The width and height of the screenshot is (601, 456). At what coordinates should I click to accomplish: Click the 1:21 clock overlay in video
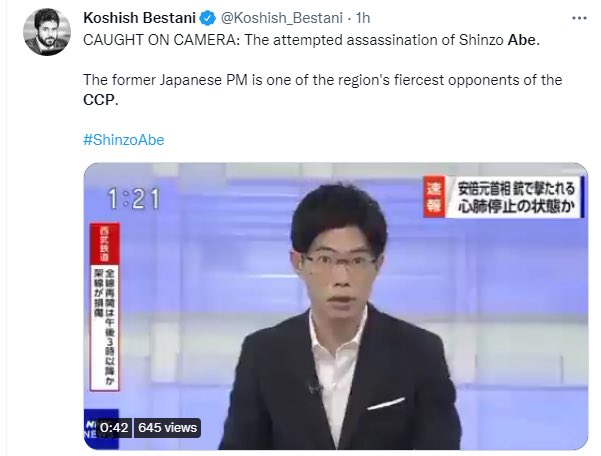point(134,199)
